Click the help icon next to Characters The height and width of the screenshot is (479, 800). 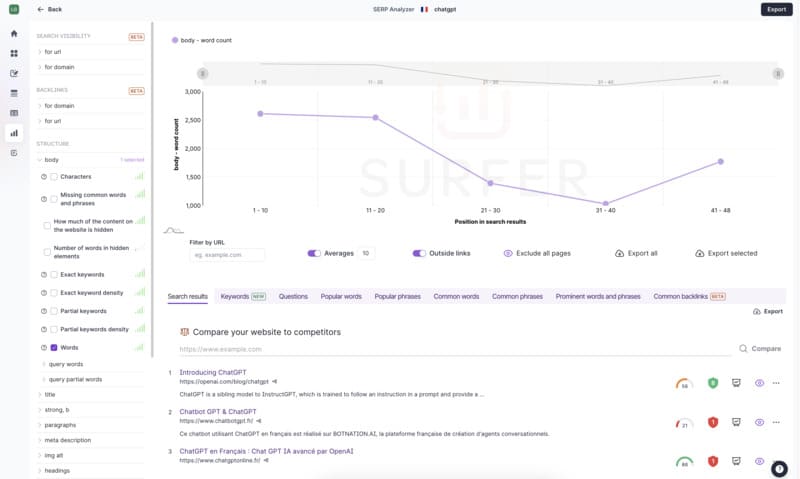44,177
